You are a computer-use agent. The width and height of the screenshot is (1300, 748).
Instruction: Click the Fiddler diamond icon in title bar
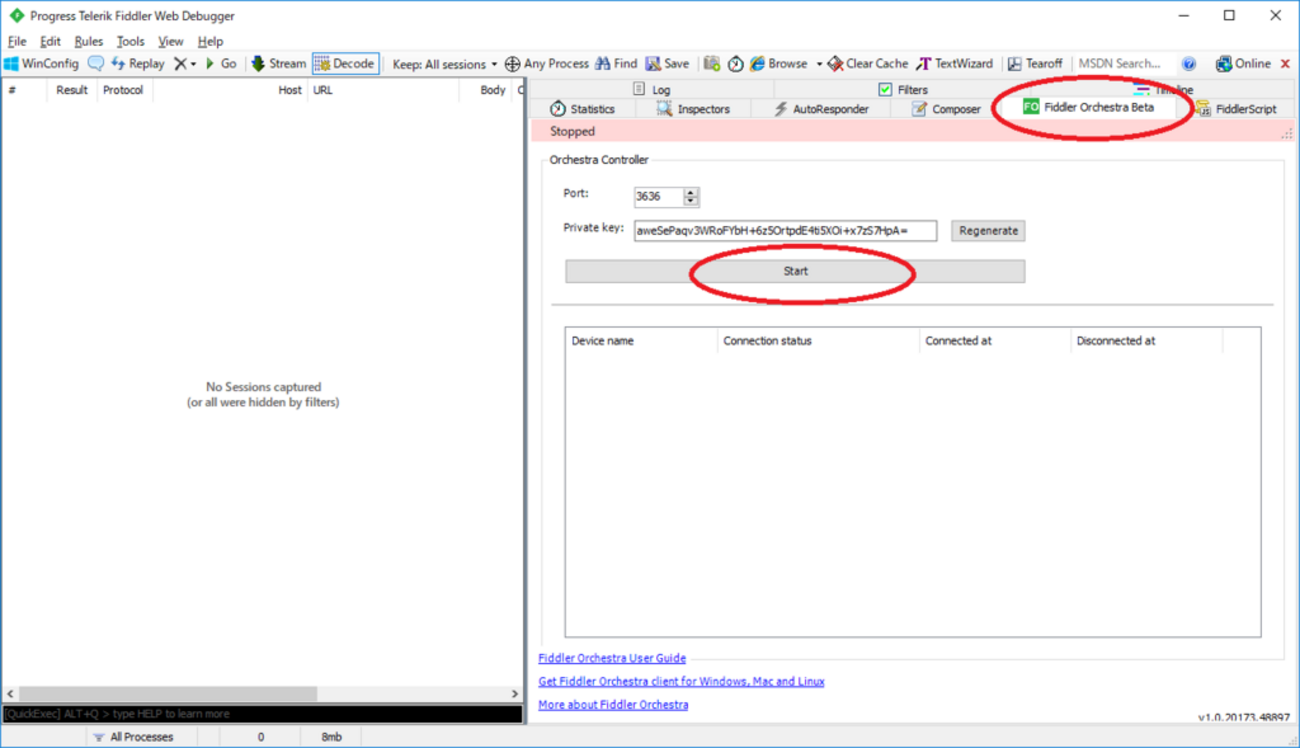tap(16, 16)
